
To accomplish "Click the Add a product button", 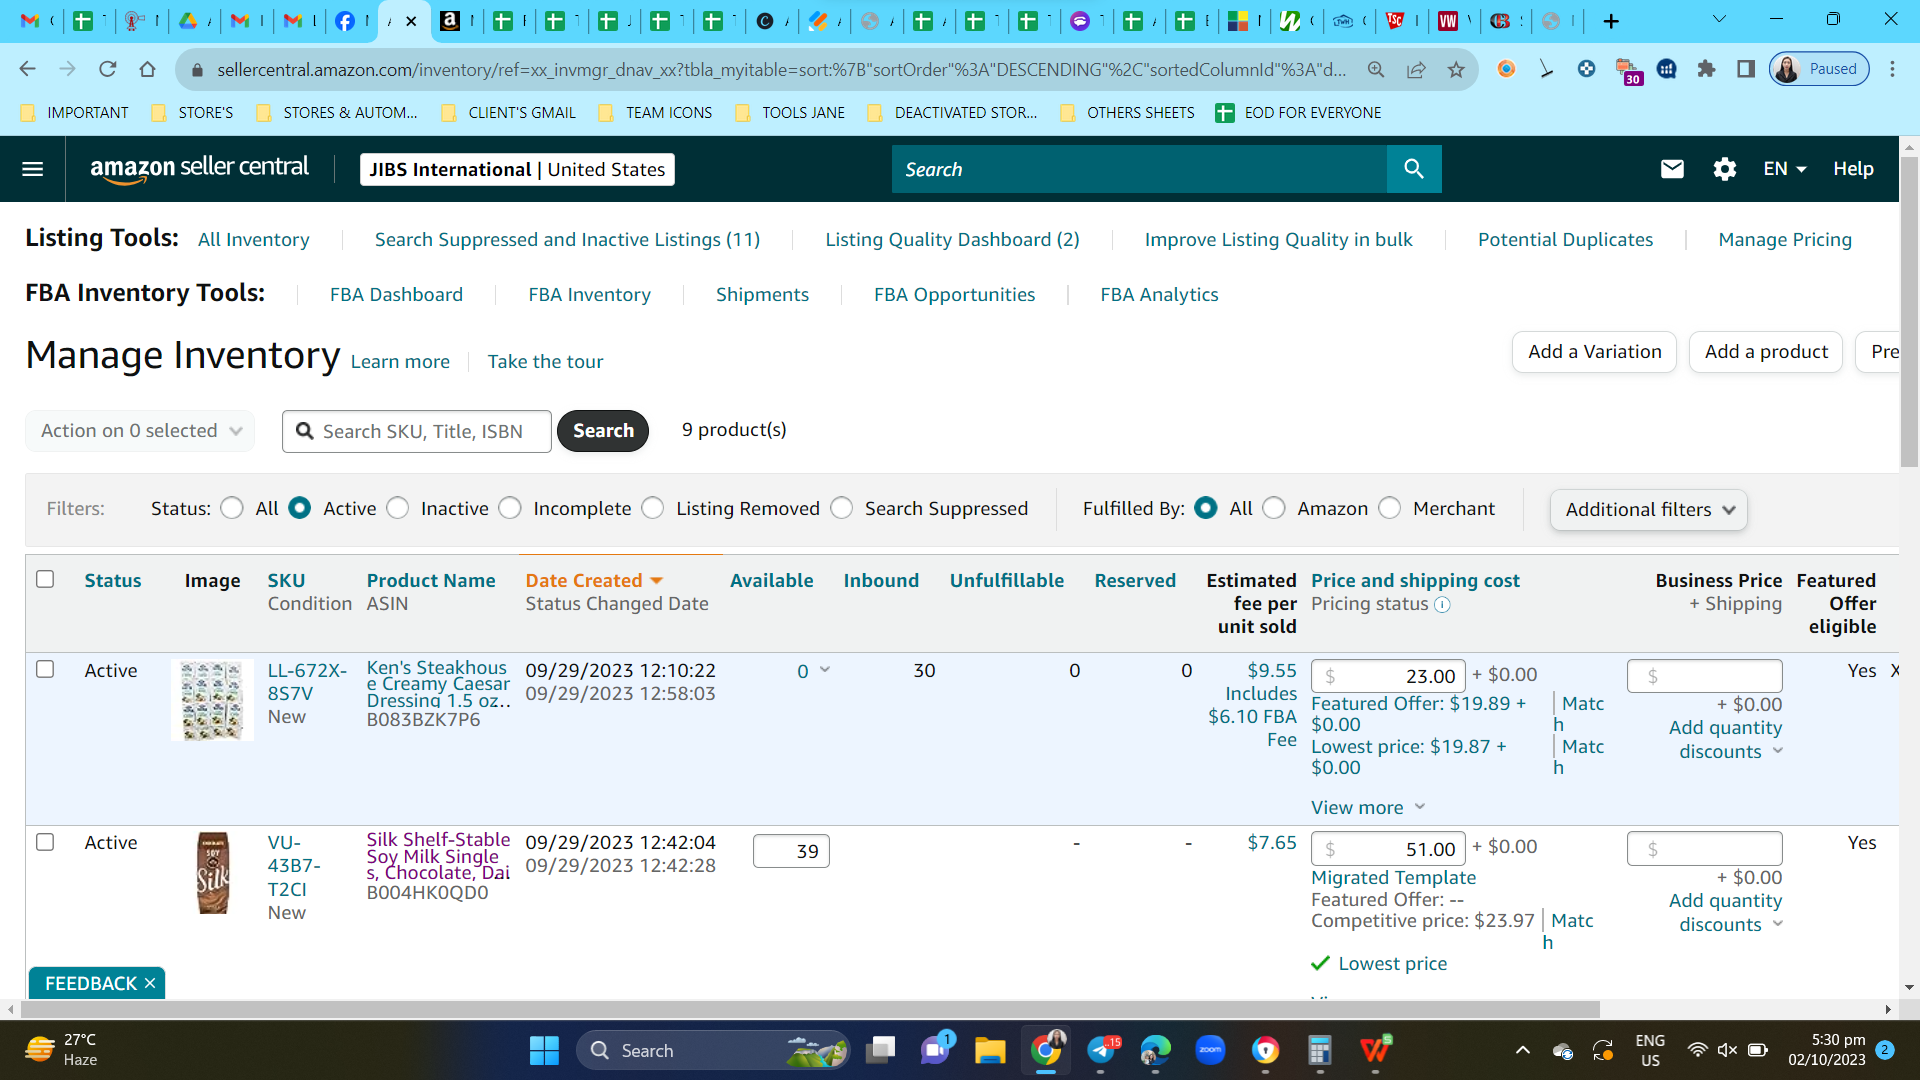I will [1766, 352].
